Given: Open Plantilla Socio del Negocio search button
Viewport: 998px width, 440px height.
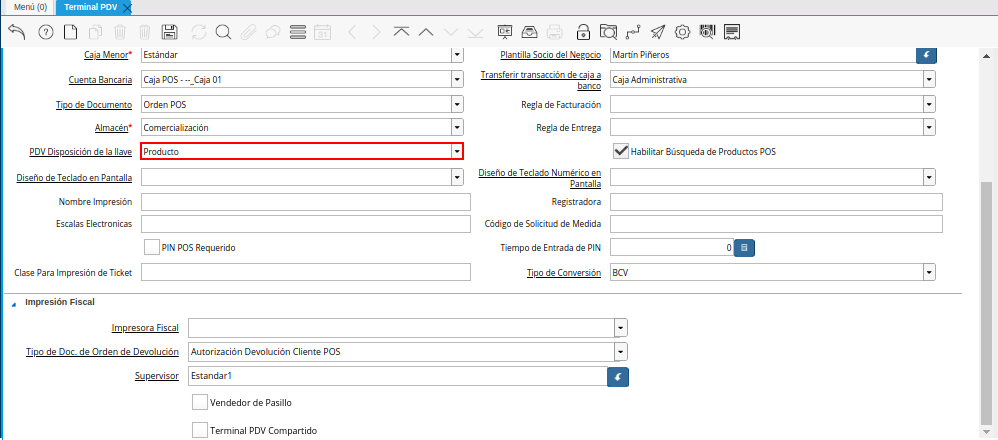Looking at the screenshot, I should (926, 55).
